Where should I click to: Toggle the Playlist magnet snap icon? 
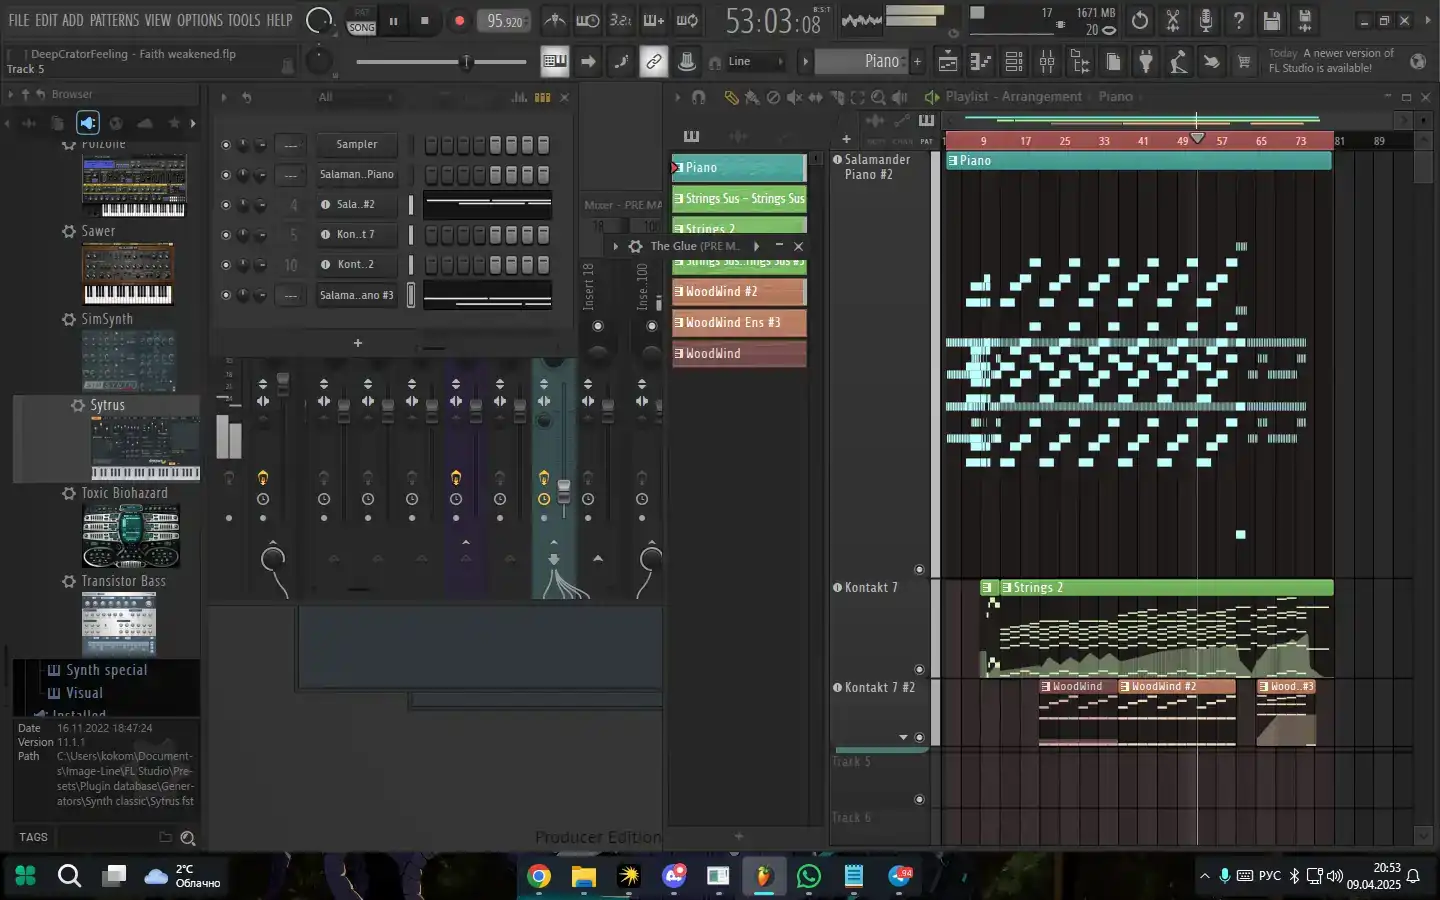click(698, 97)
